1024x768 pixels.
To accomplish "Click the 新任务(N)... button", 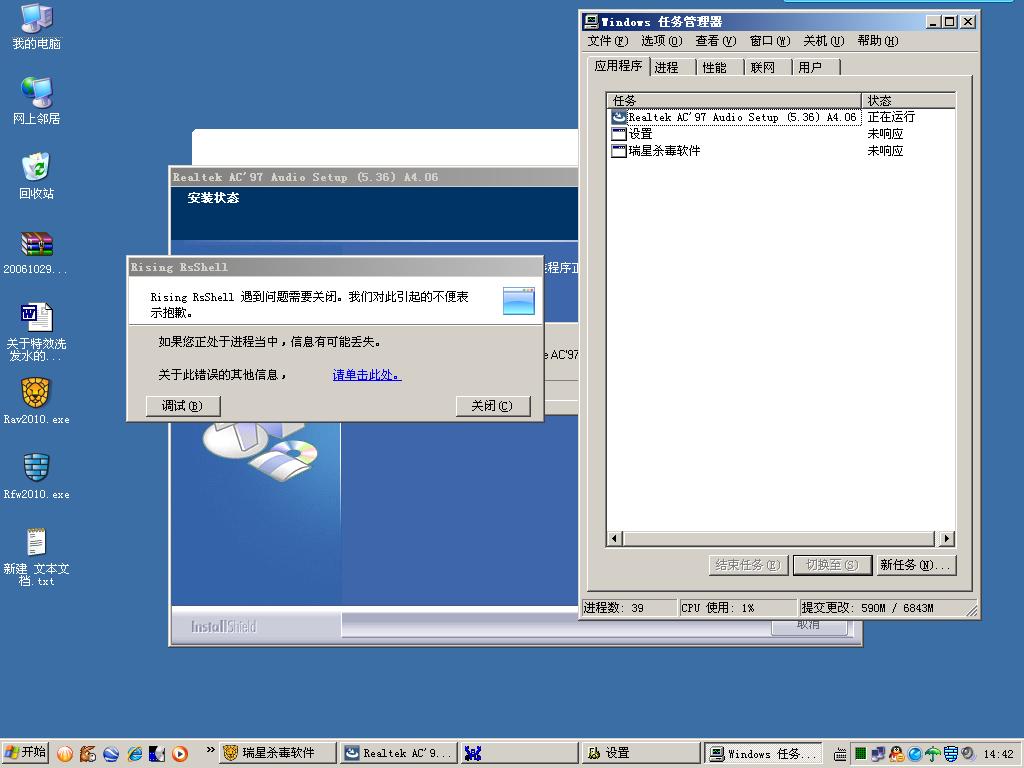I will 916,565.
